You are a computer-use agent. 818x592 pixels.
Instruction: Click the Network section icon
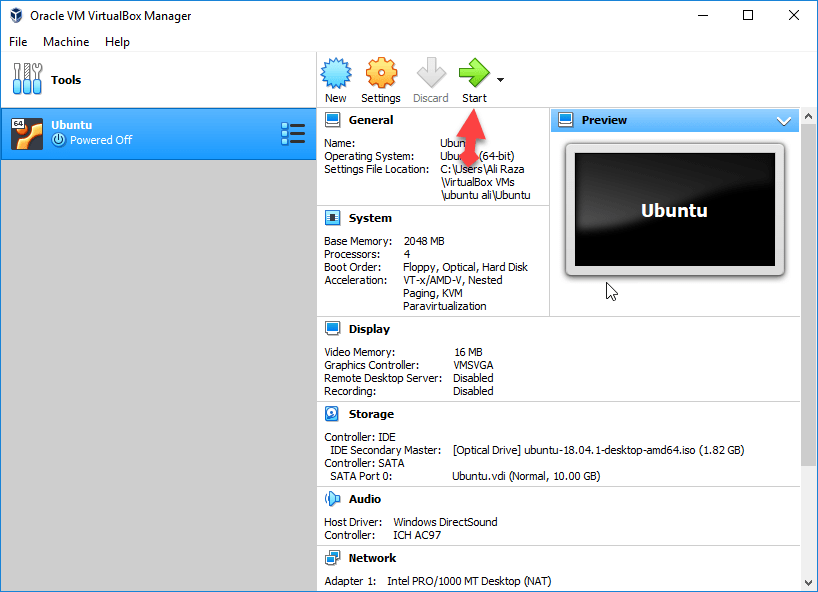click(x=333, y=558)
